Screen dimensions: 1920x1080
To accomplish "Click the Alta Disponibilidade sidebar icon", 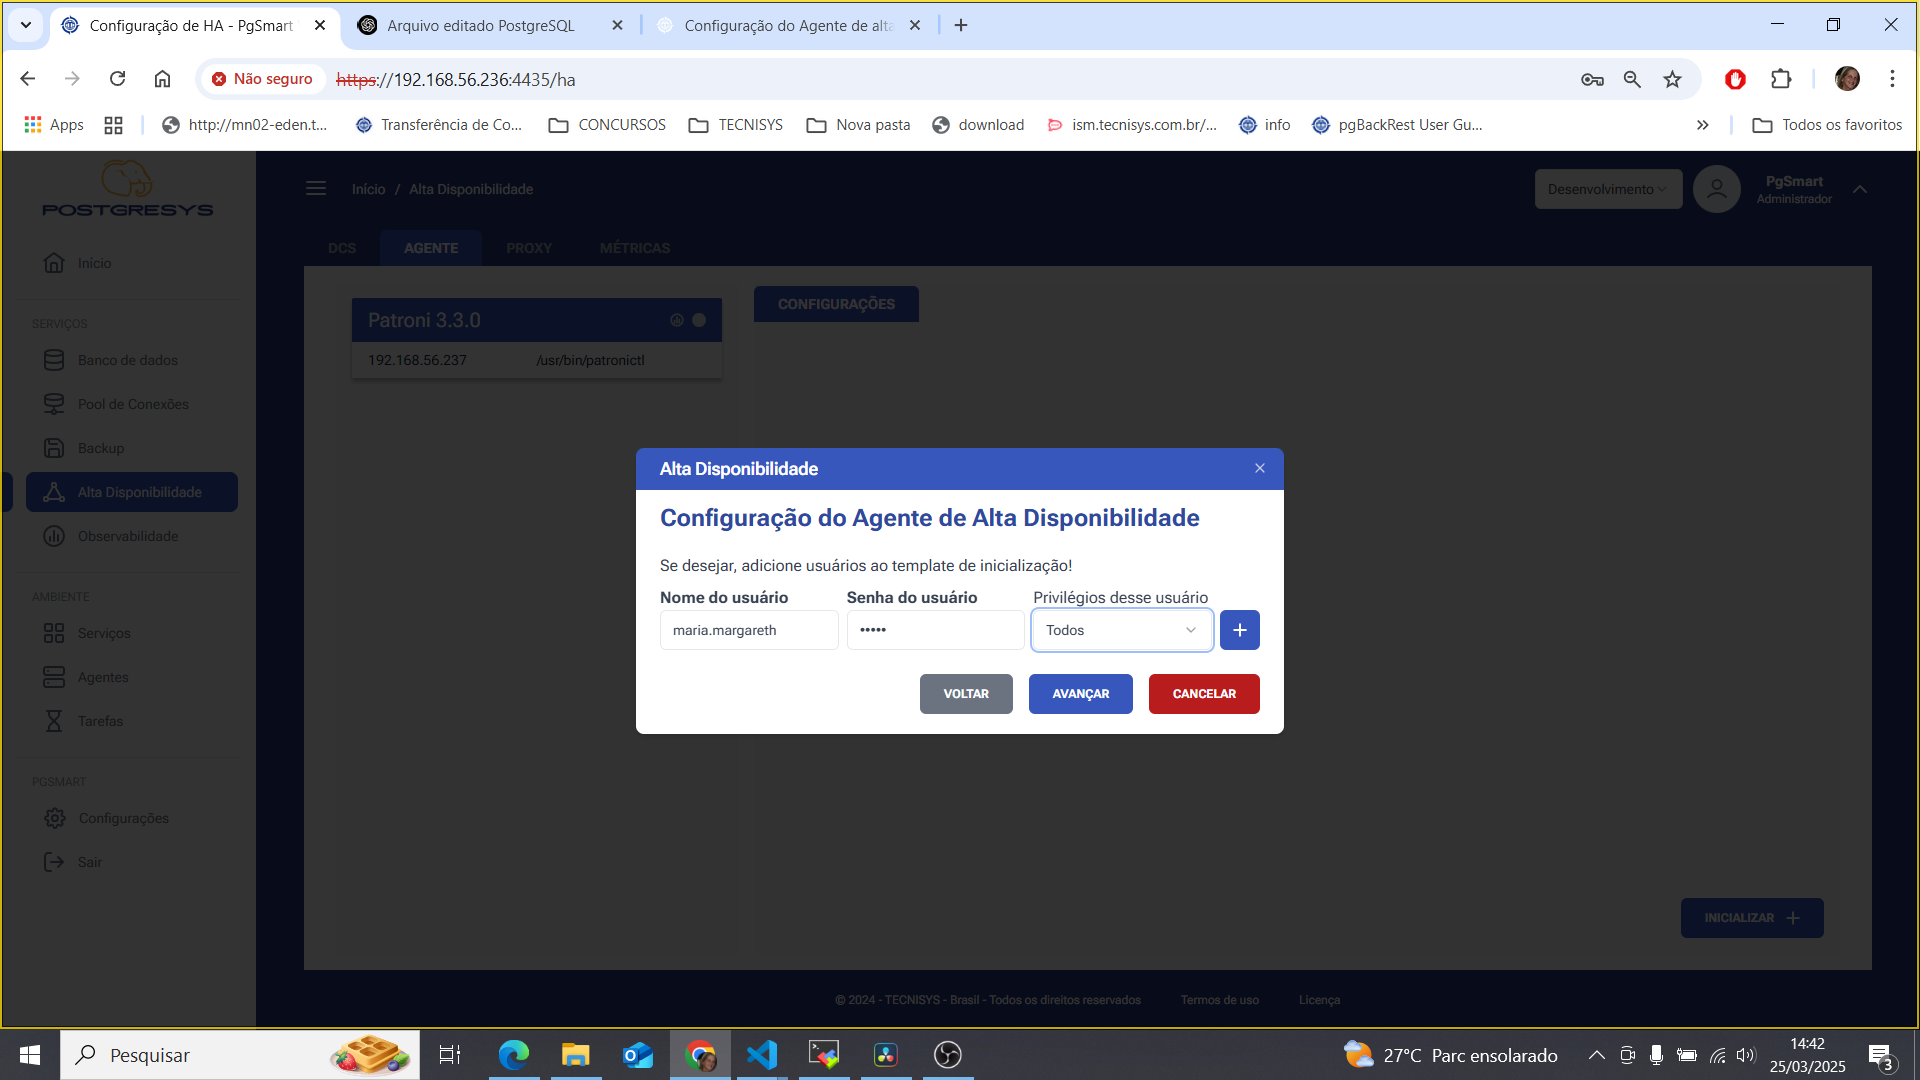I will point(54,492).
